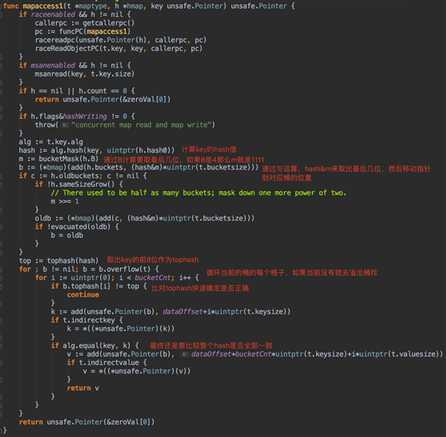Click the 'm >>= 1' line

pyautogui.click(x=65, y=201)
